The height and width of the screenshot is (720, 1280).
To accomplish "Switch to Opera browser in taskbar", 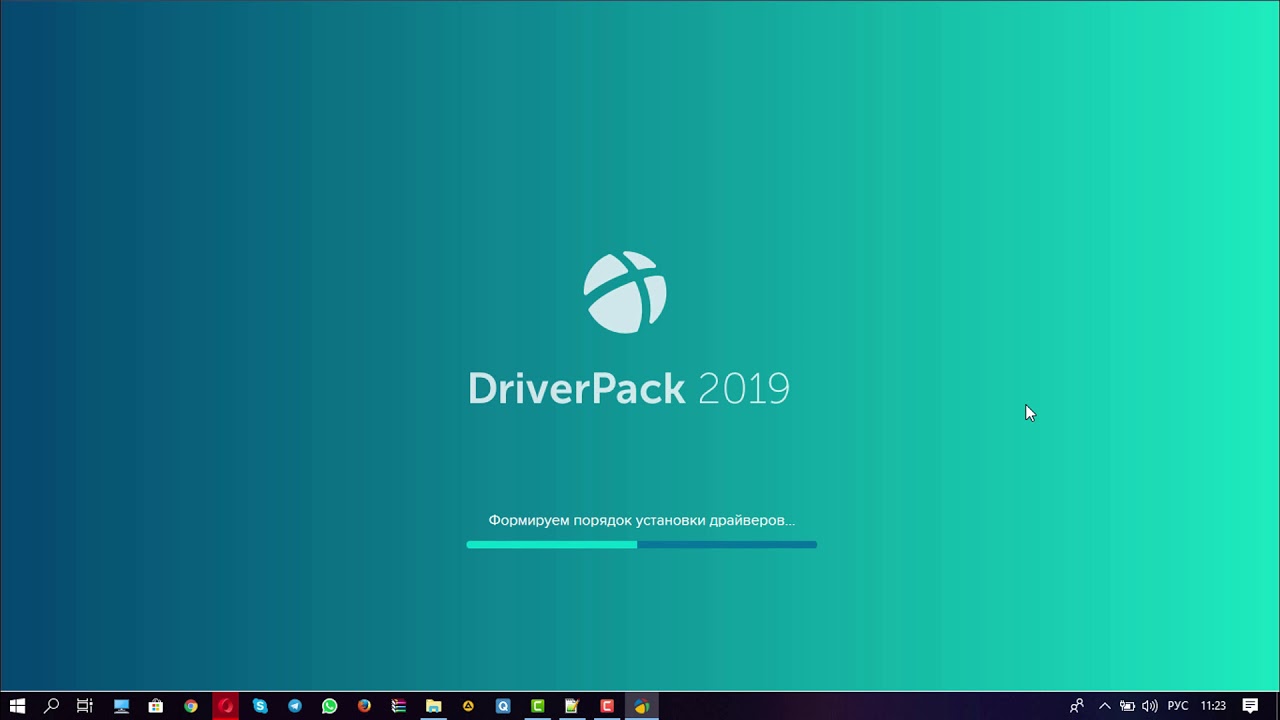I will [x=226, y=706].
